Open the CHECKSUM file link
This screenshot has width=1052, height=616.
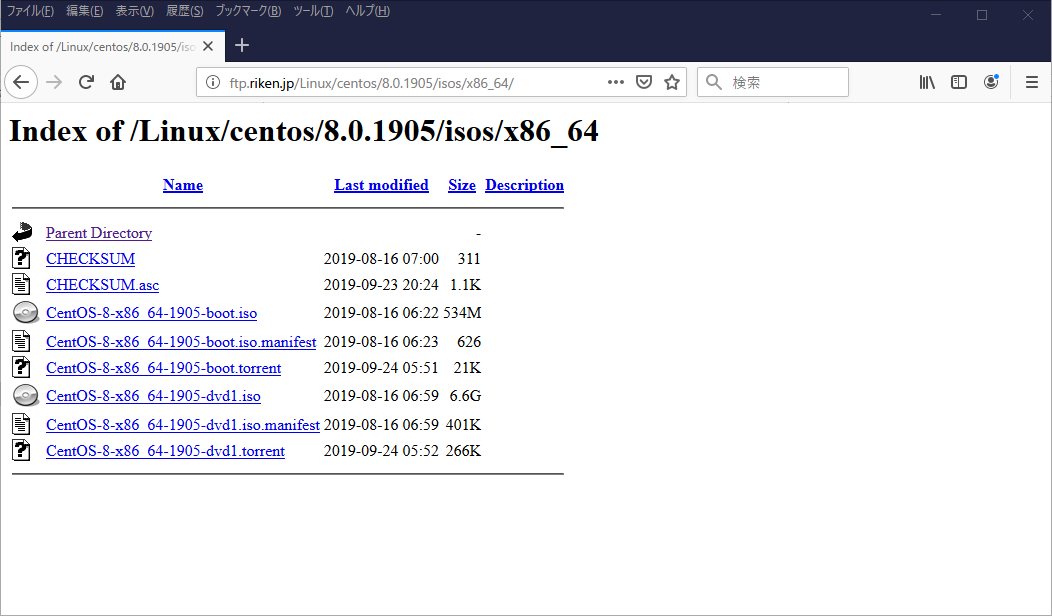tap(91, 259)
